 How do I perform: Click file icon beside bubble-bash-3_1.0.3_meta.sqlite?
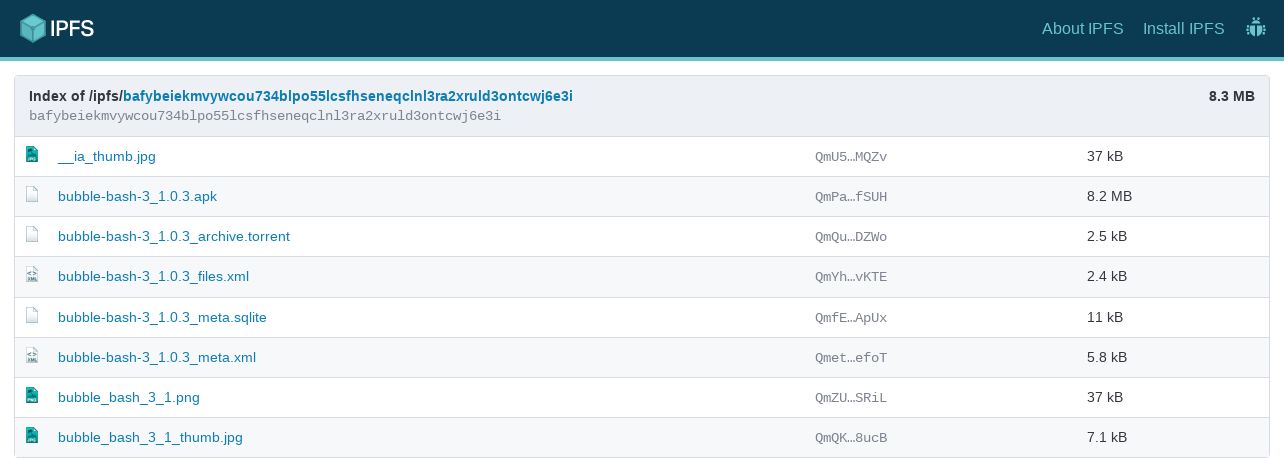(x=32, y=315)
